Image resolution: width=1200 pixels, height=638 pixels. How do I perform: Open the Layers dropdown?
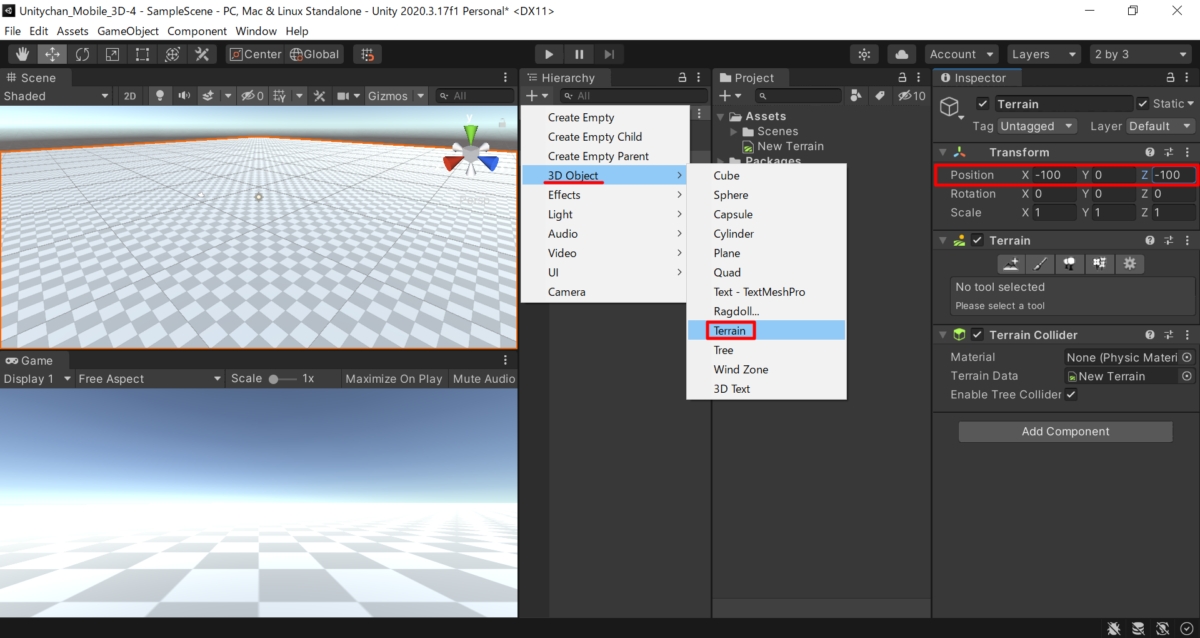pos(1043,54)
